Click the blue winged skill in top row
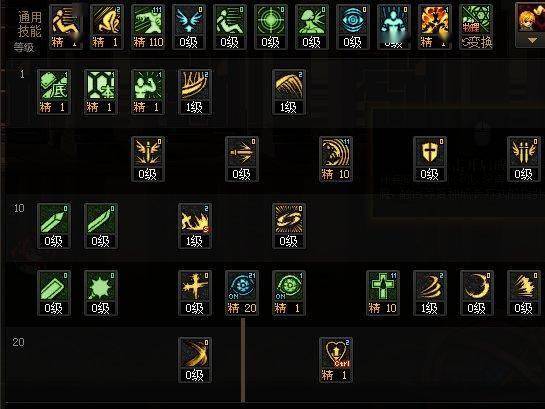This screenshot has width=545, height=409. (x=188, y=27)
